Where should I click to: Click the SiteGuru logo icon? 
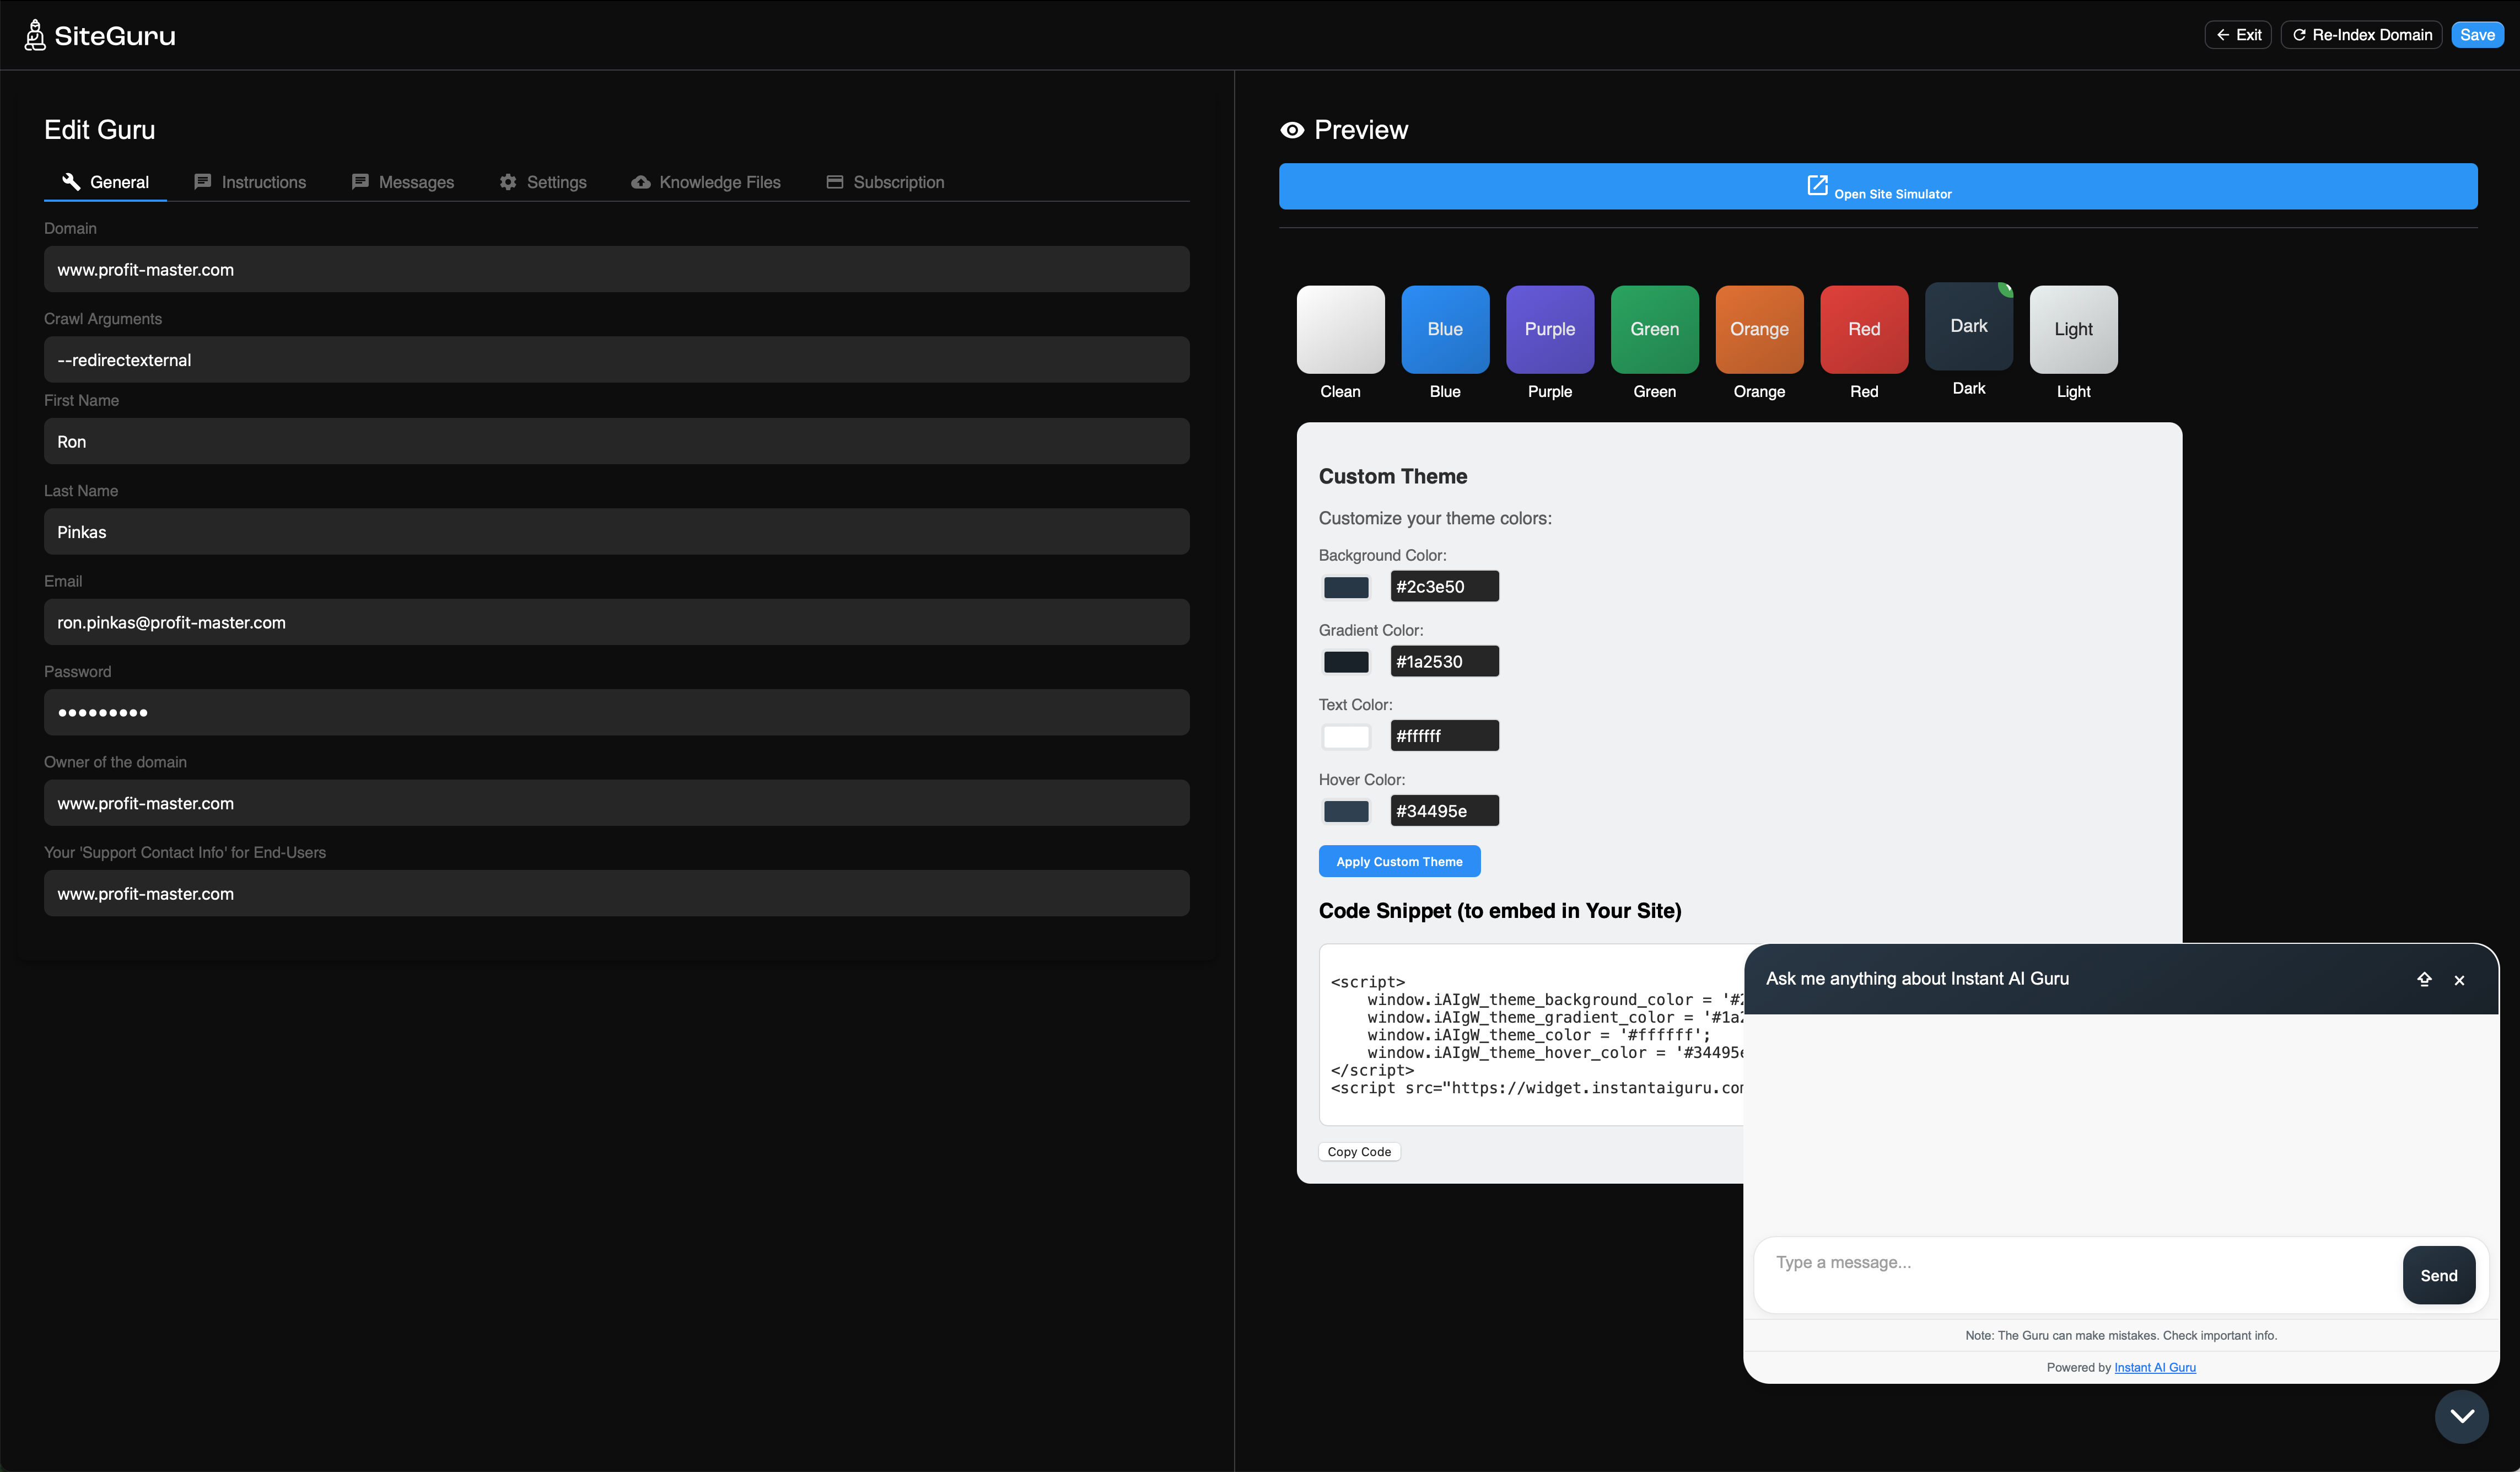pyautogui.click(x=35, y=35)
